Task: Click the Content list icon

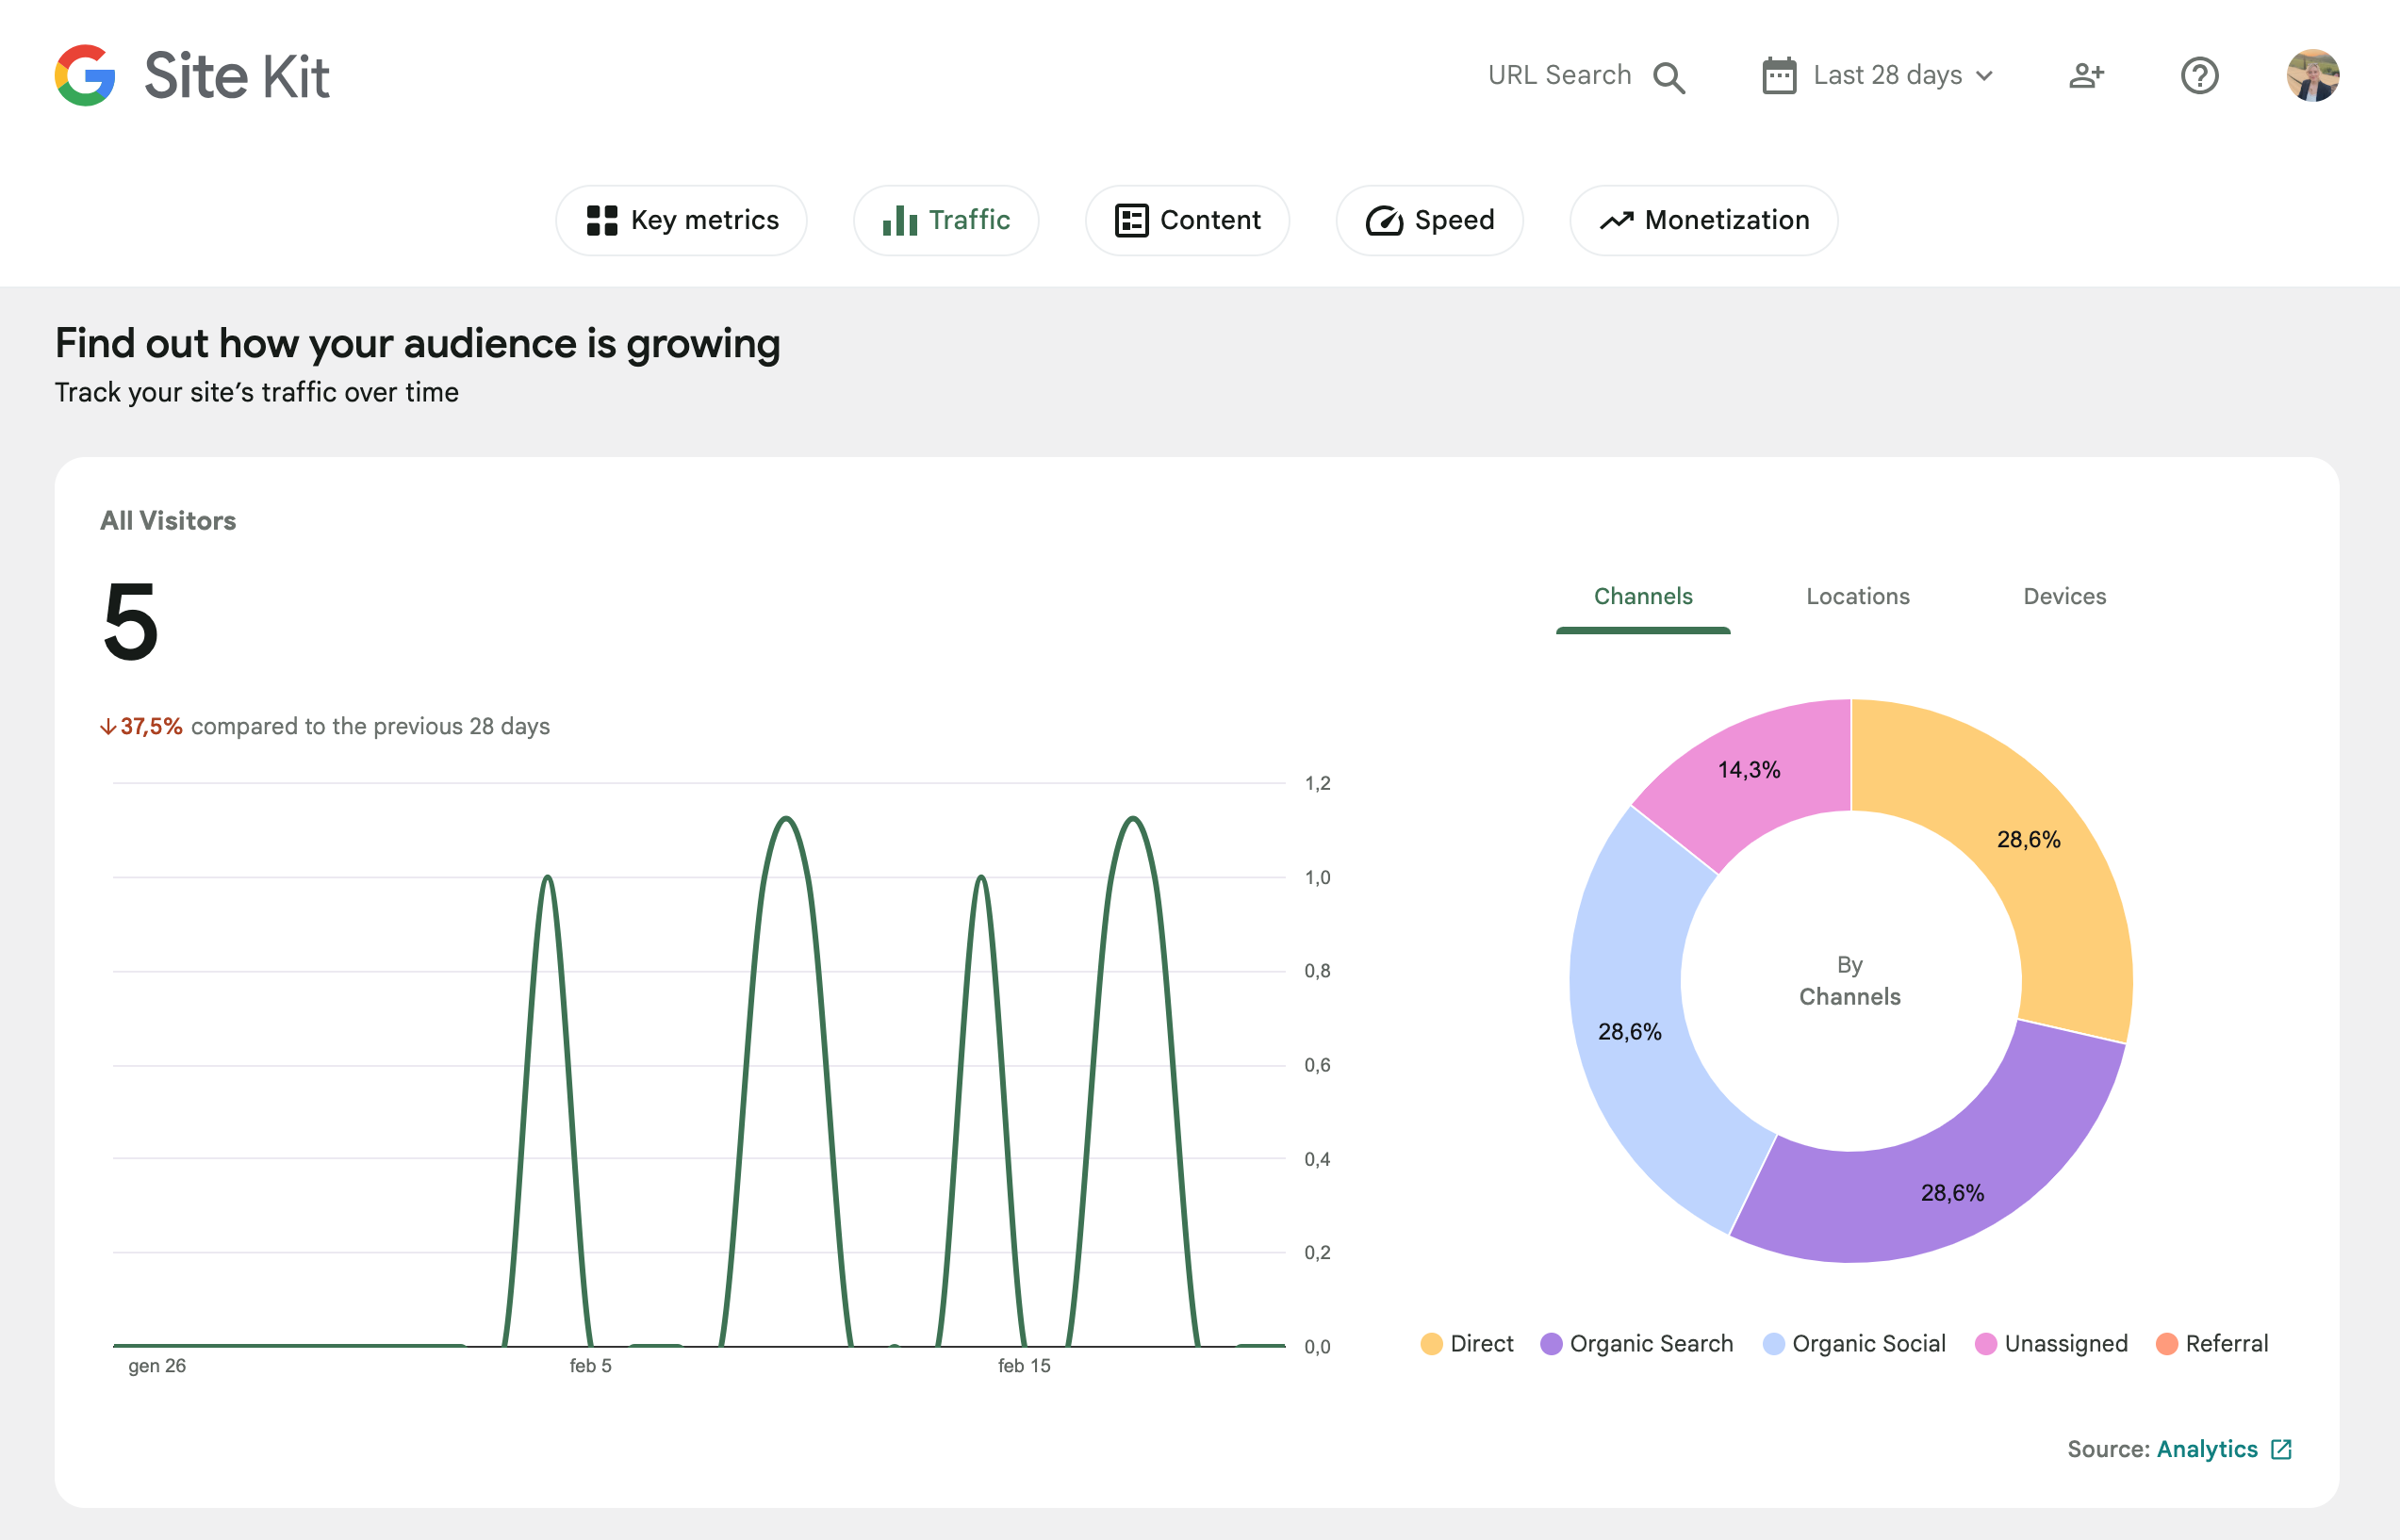Action: pyautogui.click(x=1131, y=220)
